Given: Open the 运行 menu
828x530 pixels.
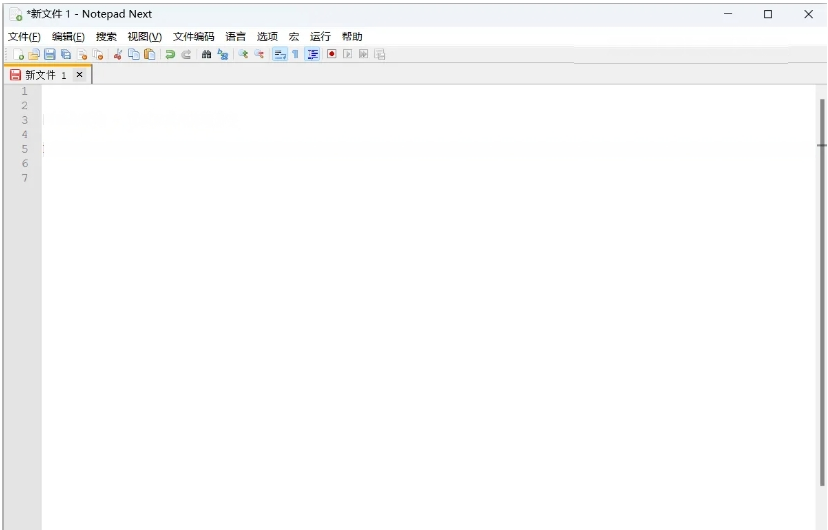Looking at the screenshot, I should 320,36.
